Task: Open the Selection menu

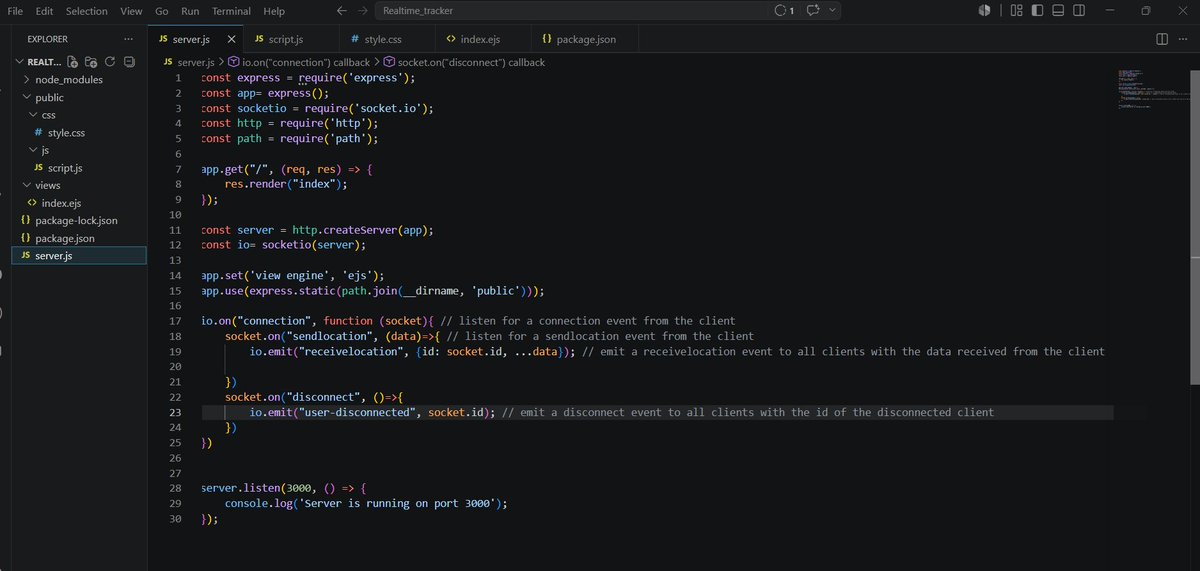Action: pyautogui.click(x=87, y=11)
